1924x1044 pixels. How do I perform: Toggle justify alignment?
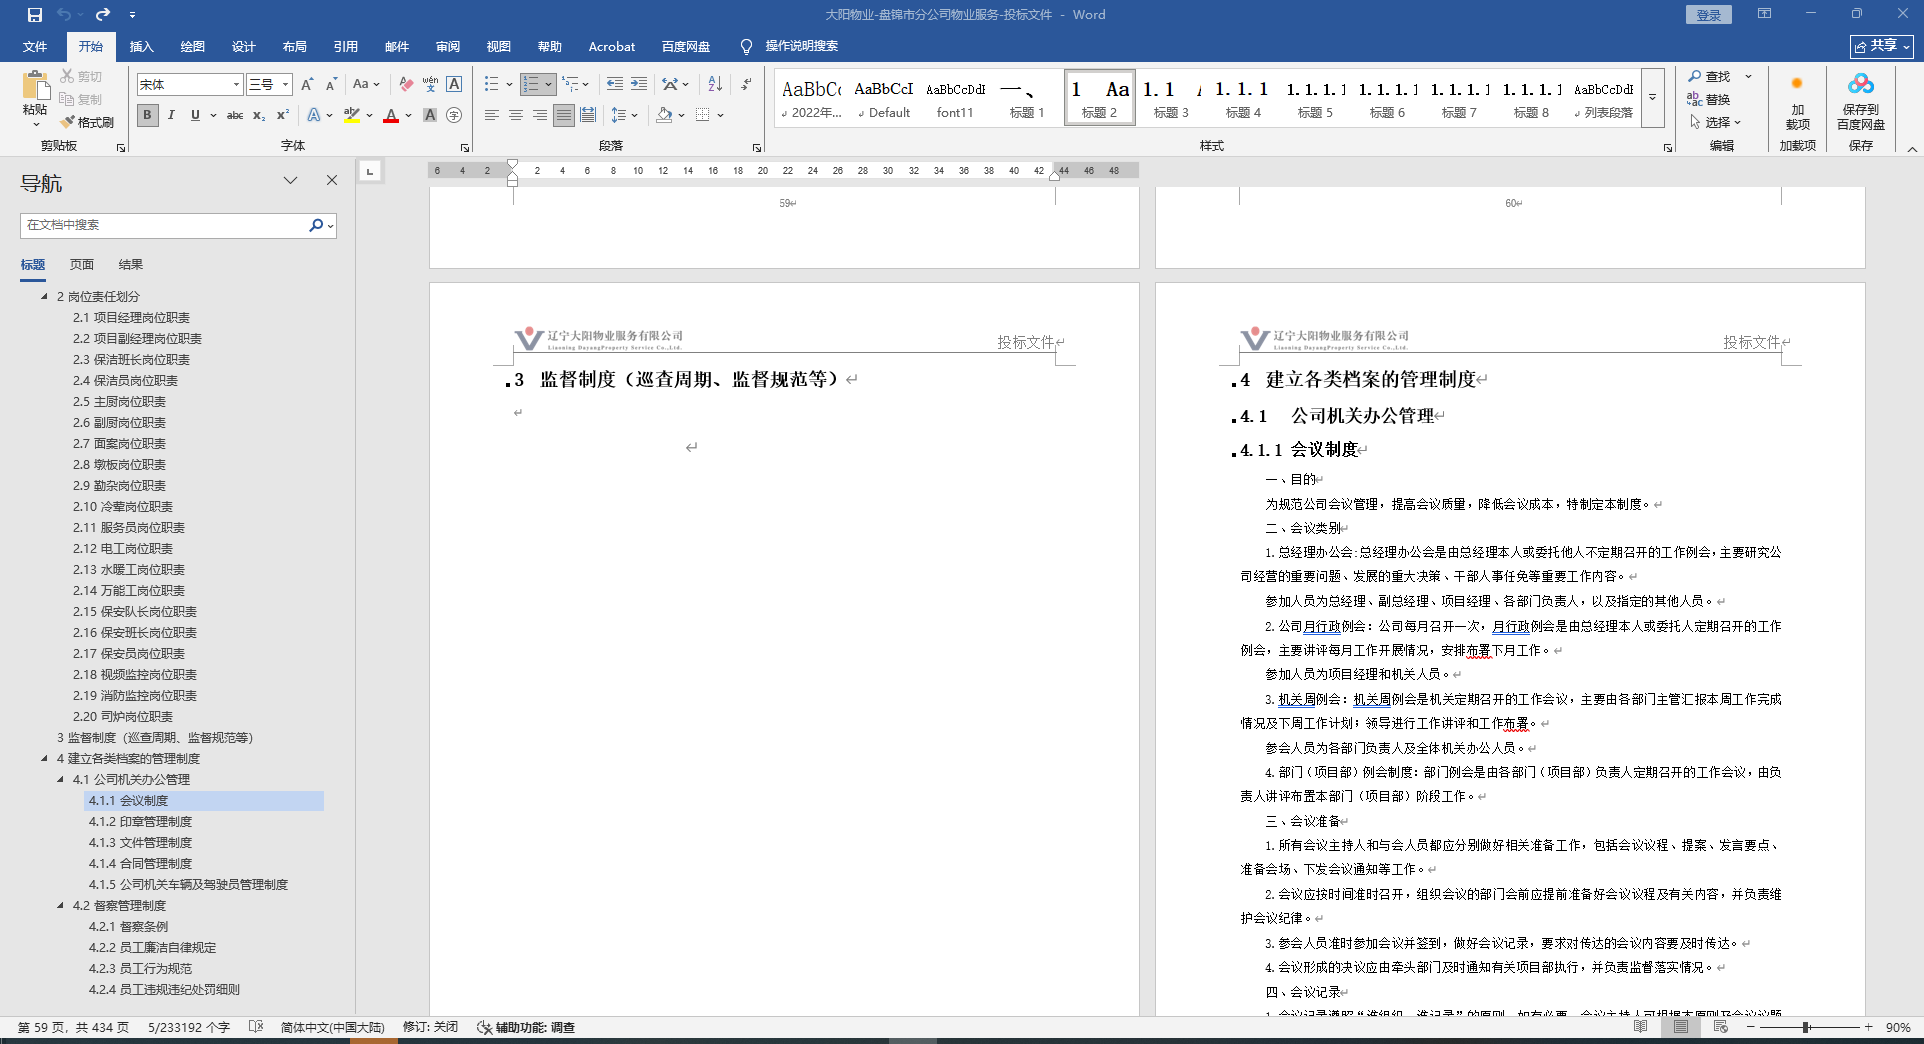click(564, 115)
